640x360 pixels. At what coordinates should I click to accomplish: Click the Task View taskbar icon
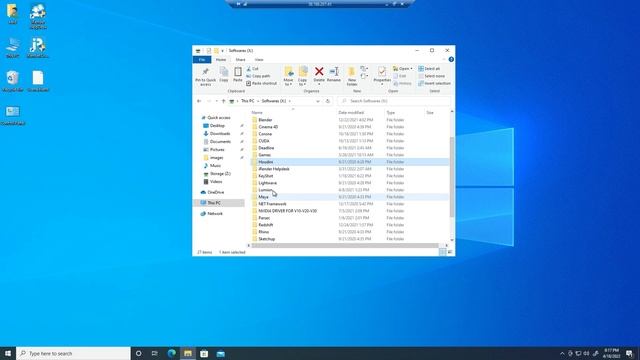coord(155,353)
